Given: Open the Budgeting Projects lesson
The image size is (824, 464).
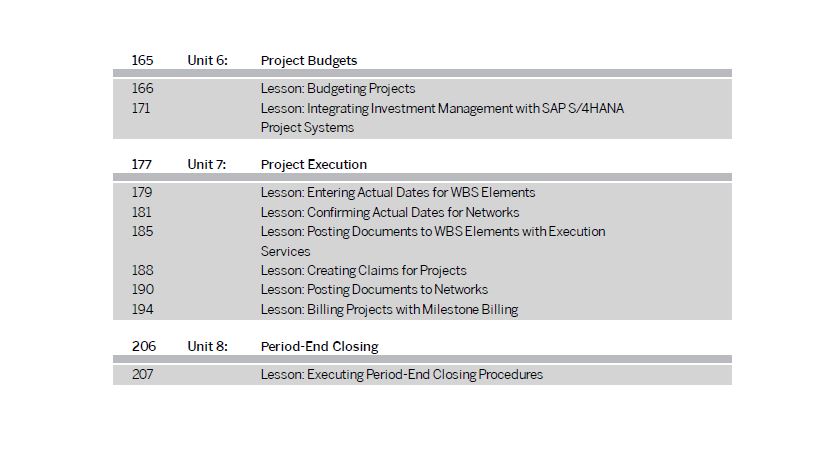Looking at the screenshot, I should point(338,89).
